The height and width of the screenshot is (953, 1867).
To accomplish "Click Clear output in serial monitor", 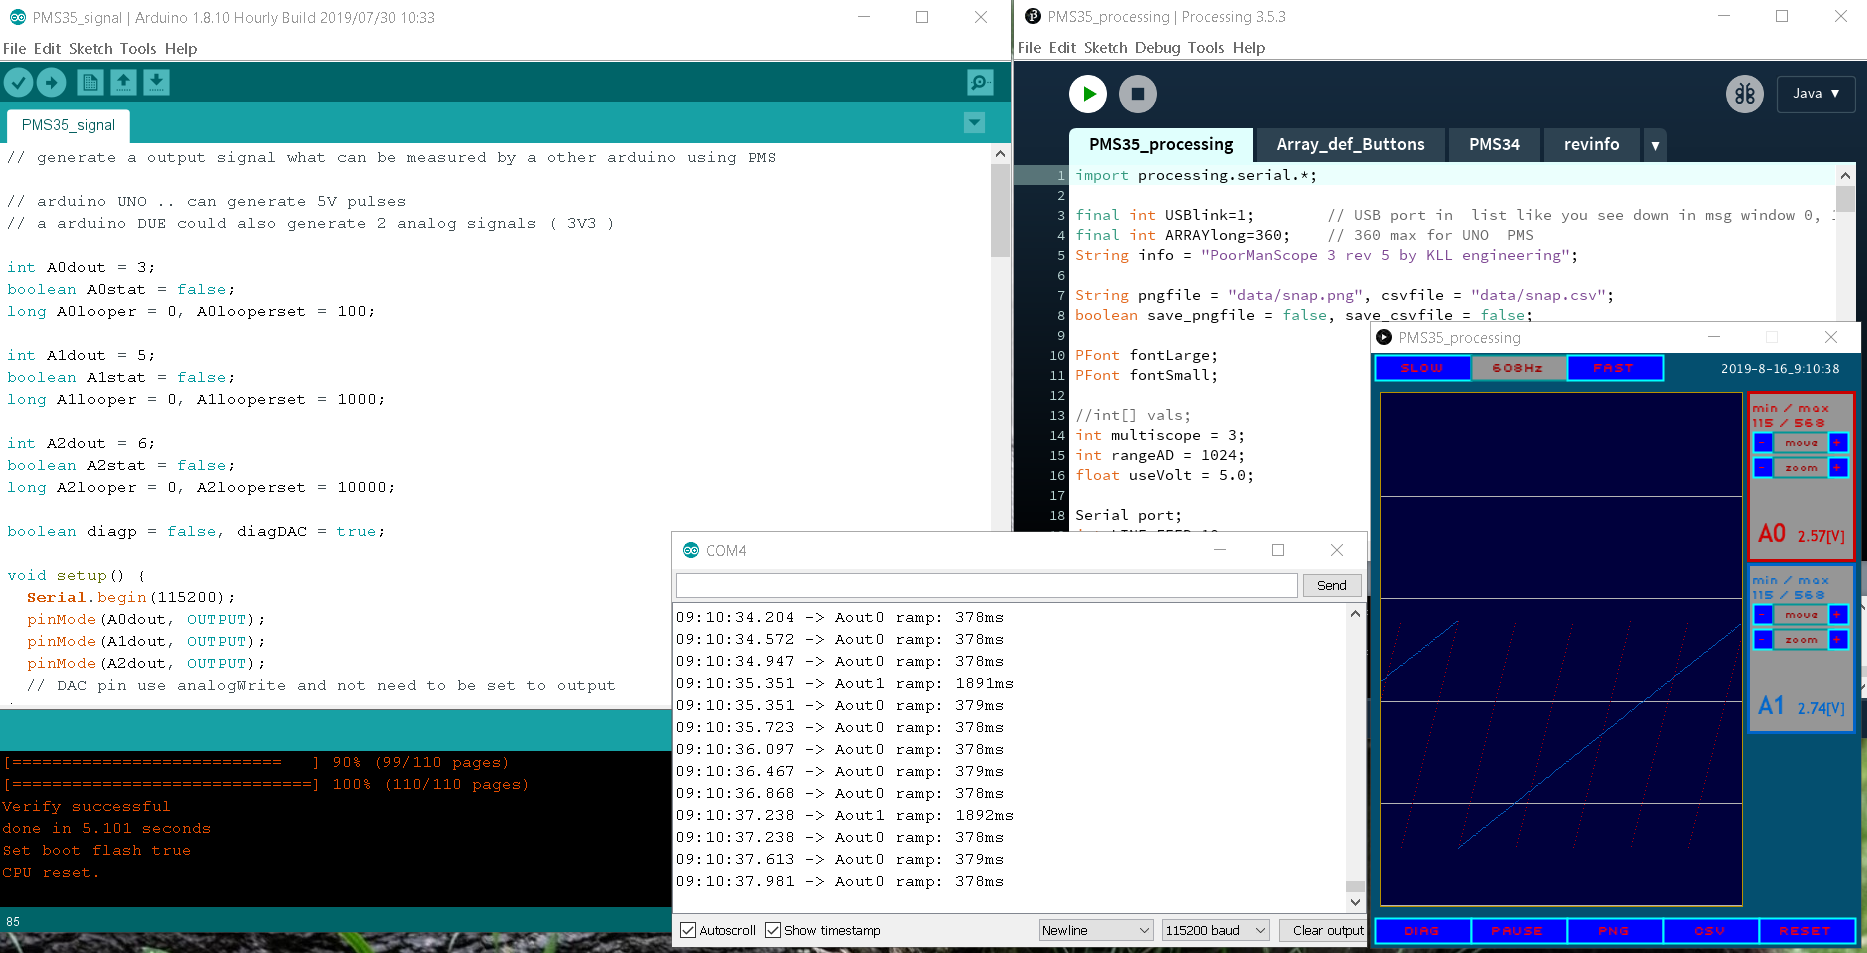I will tap(1327, 930).
